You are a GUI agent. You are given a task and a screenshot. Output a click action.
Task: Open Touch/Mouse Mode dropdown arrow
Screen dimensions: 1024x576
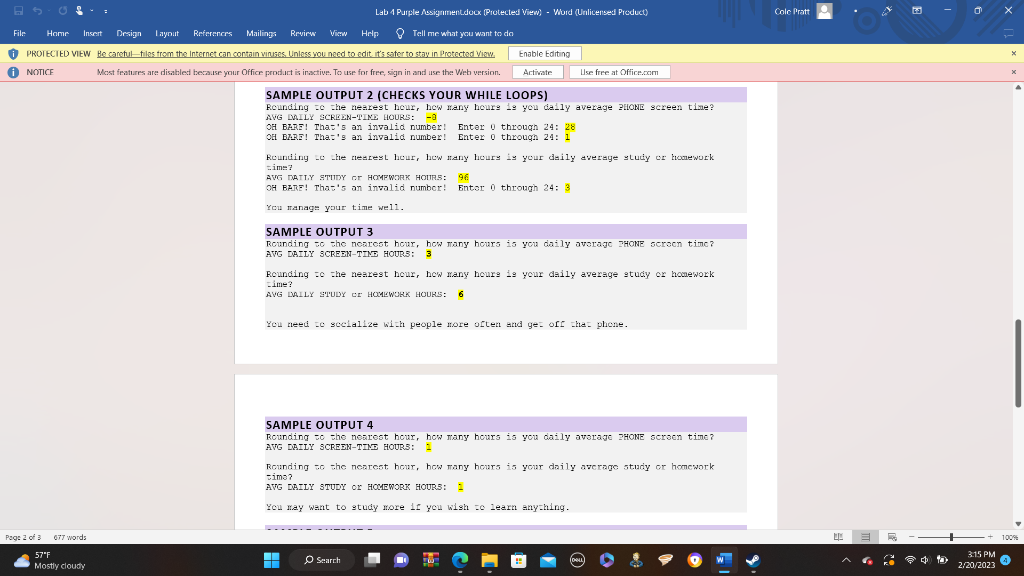(92, 11)
